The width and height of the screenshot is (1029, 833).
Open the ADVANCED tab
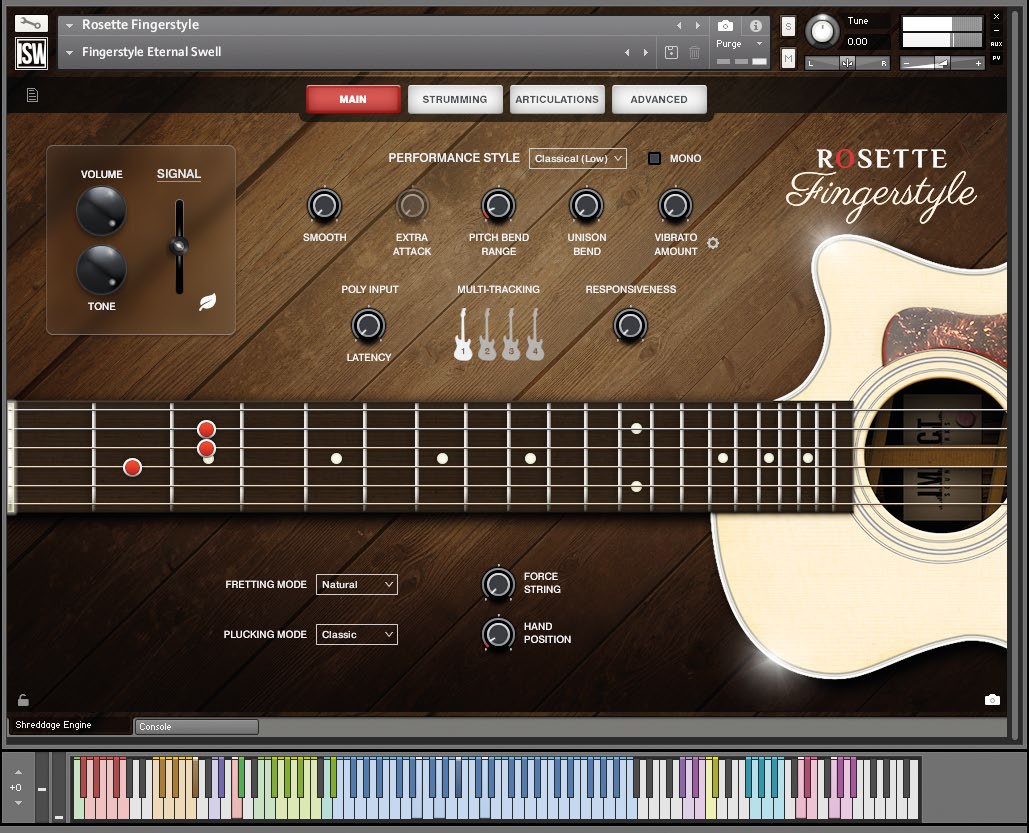tap(659, 99)
